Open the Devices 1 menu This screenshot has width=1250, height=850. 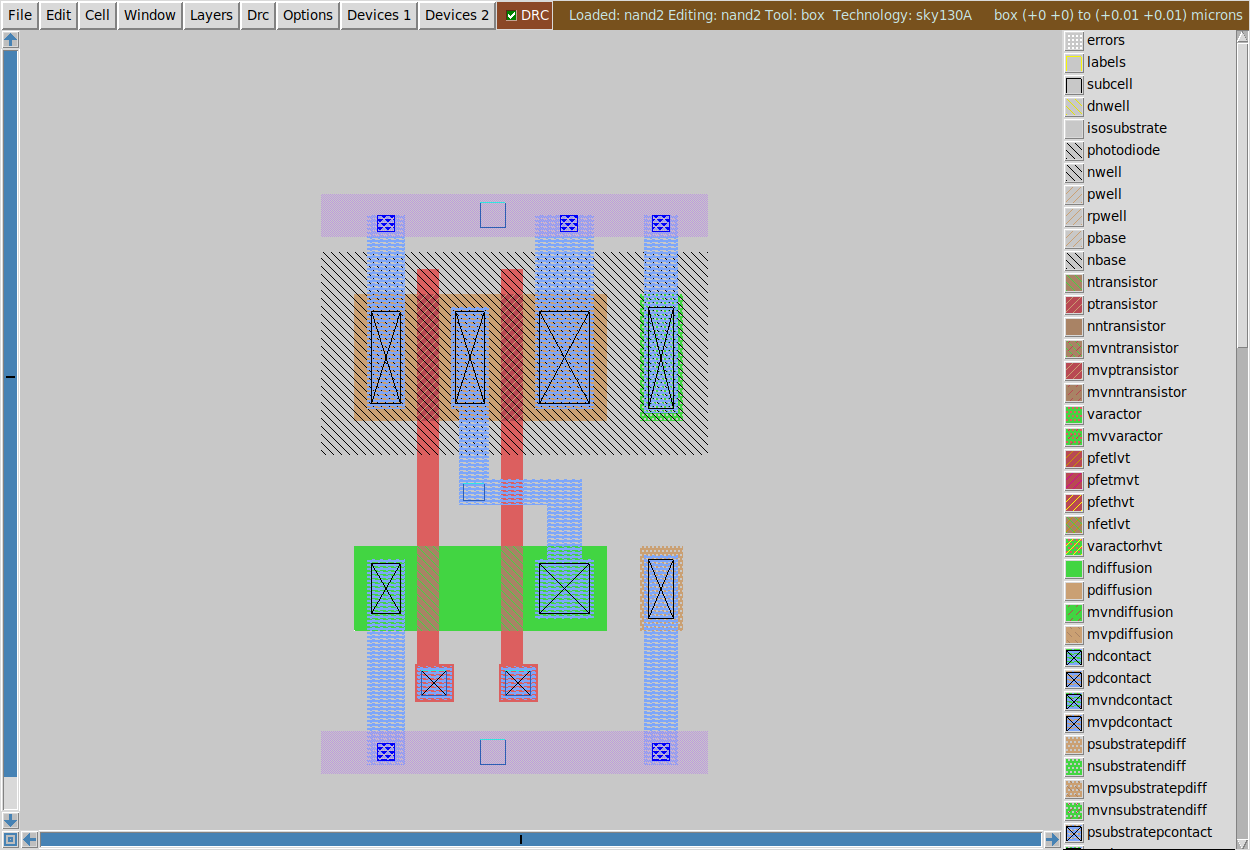(379, 15)
